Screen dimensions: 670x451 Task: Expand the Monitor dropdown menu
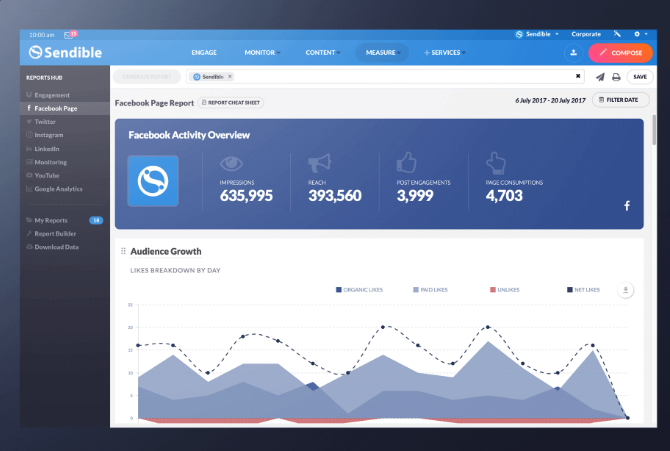click(x=262, y=52)
